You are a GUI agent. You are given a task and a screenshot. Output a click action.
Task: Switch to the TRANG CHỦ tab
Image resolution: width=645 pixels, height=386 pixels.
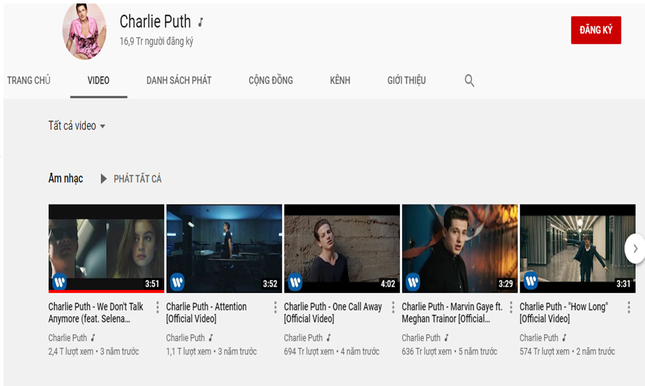[28, 80]
